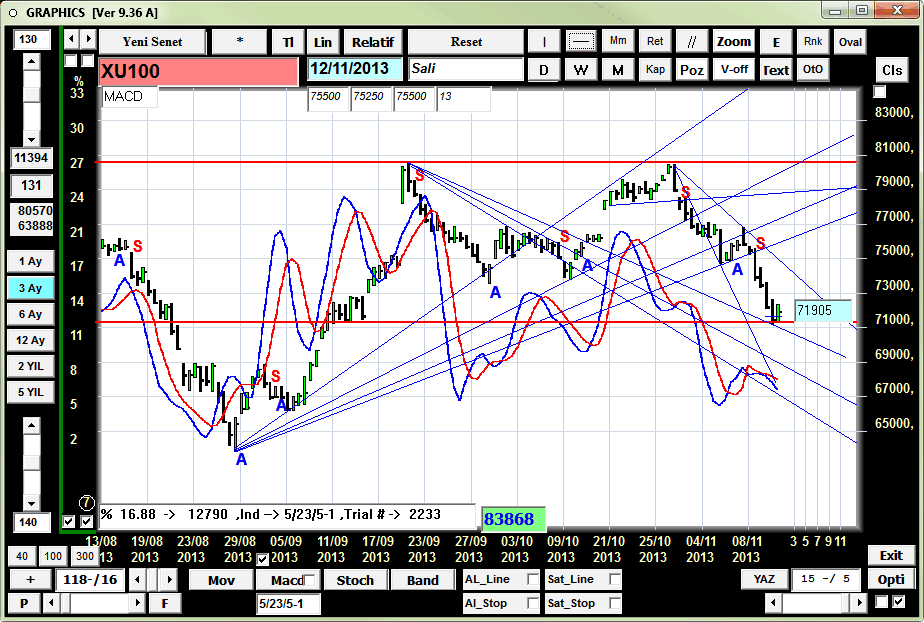The image size is (924, 622).
Task: Toggle unchecked checkbox beside Opti scrollbar
Action: click(x=882, y=601)
